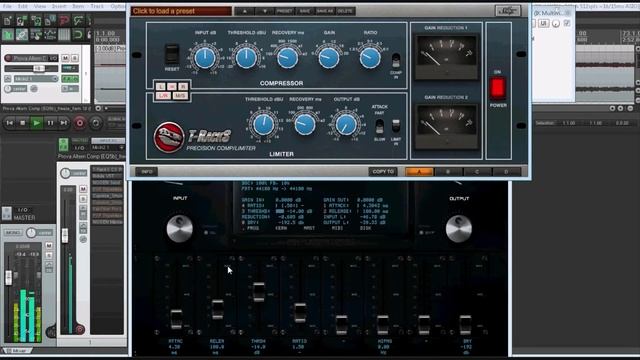Click the compressor GAIN knob
Viewport: 640px width, 360px height.
click(x=329, y=58)
